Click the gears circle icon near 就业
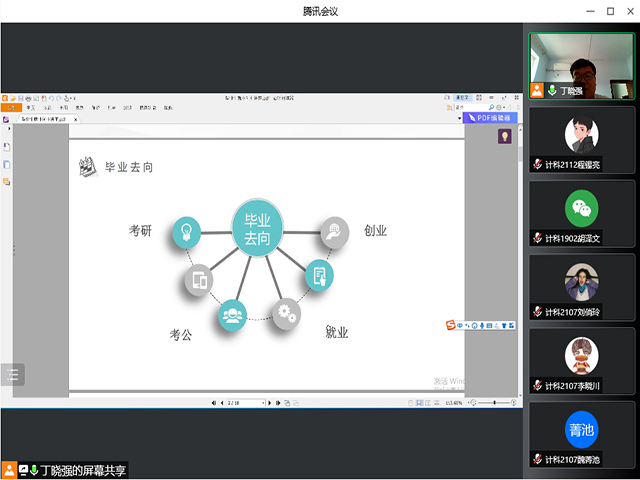The width and height of the screenshot is (640, 480). pos(287,313)
